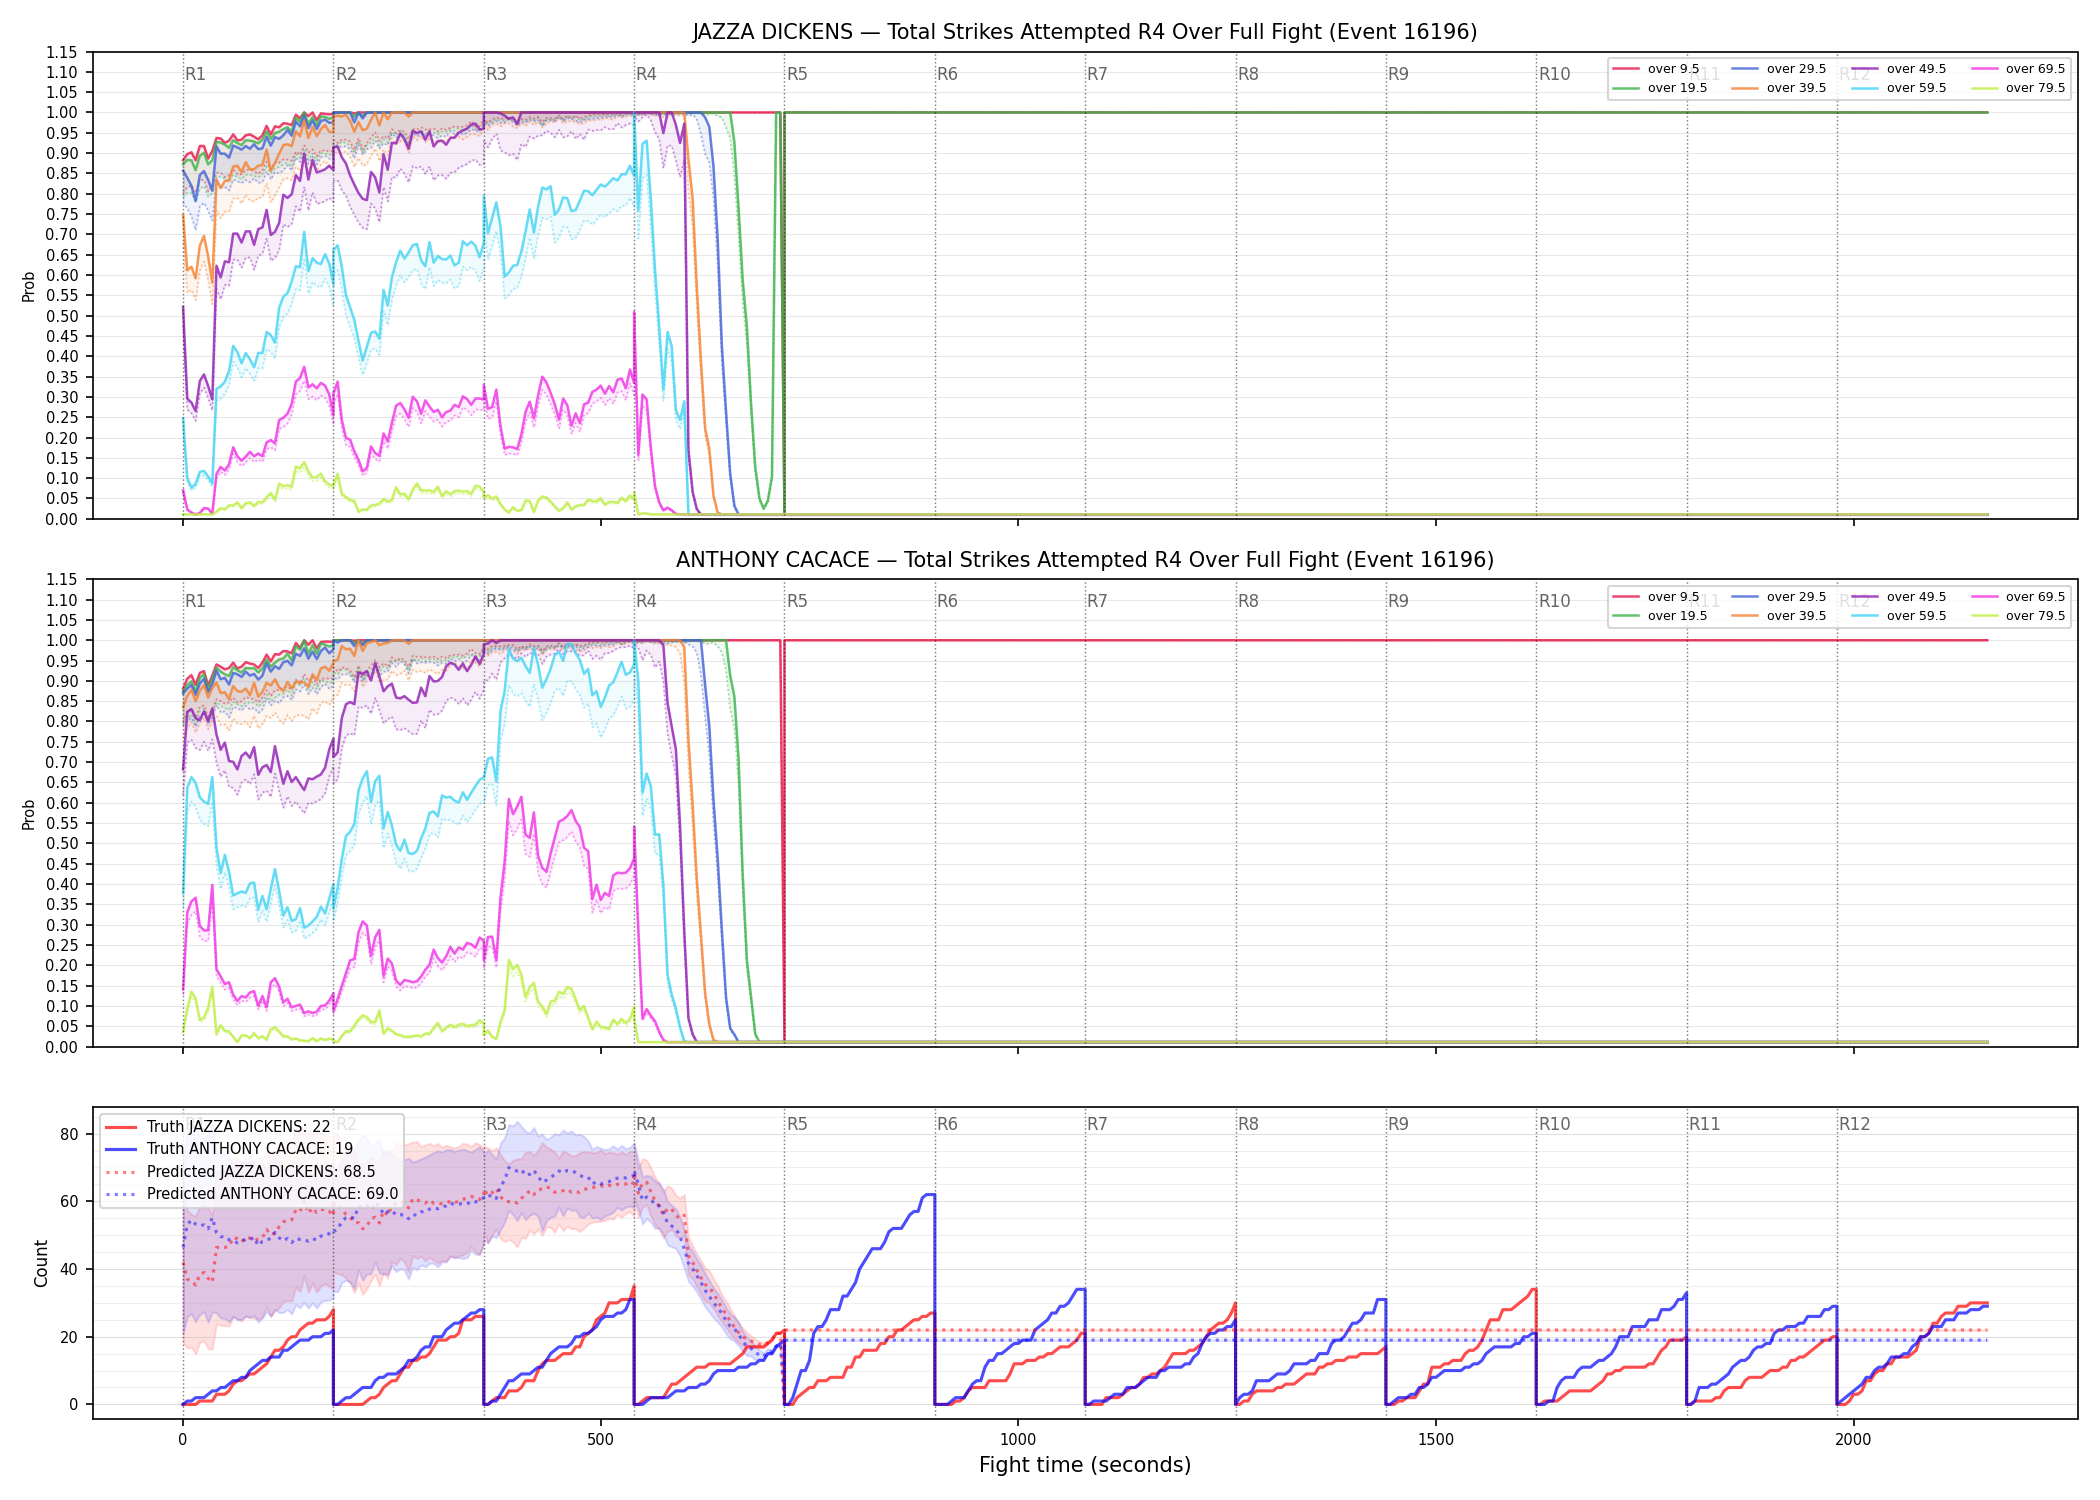The image size is (2100, 1500).
Task: Click the 1000 tick on the x-axis
Action: [x=1018, y=1440]
